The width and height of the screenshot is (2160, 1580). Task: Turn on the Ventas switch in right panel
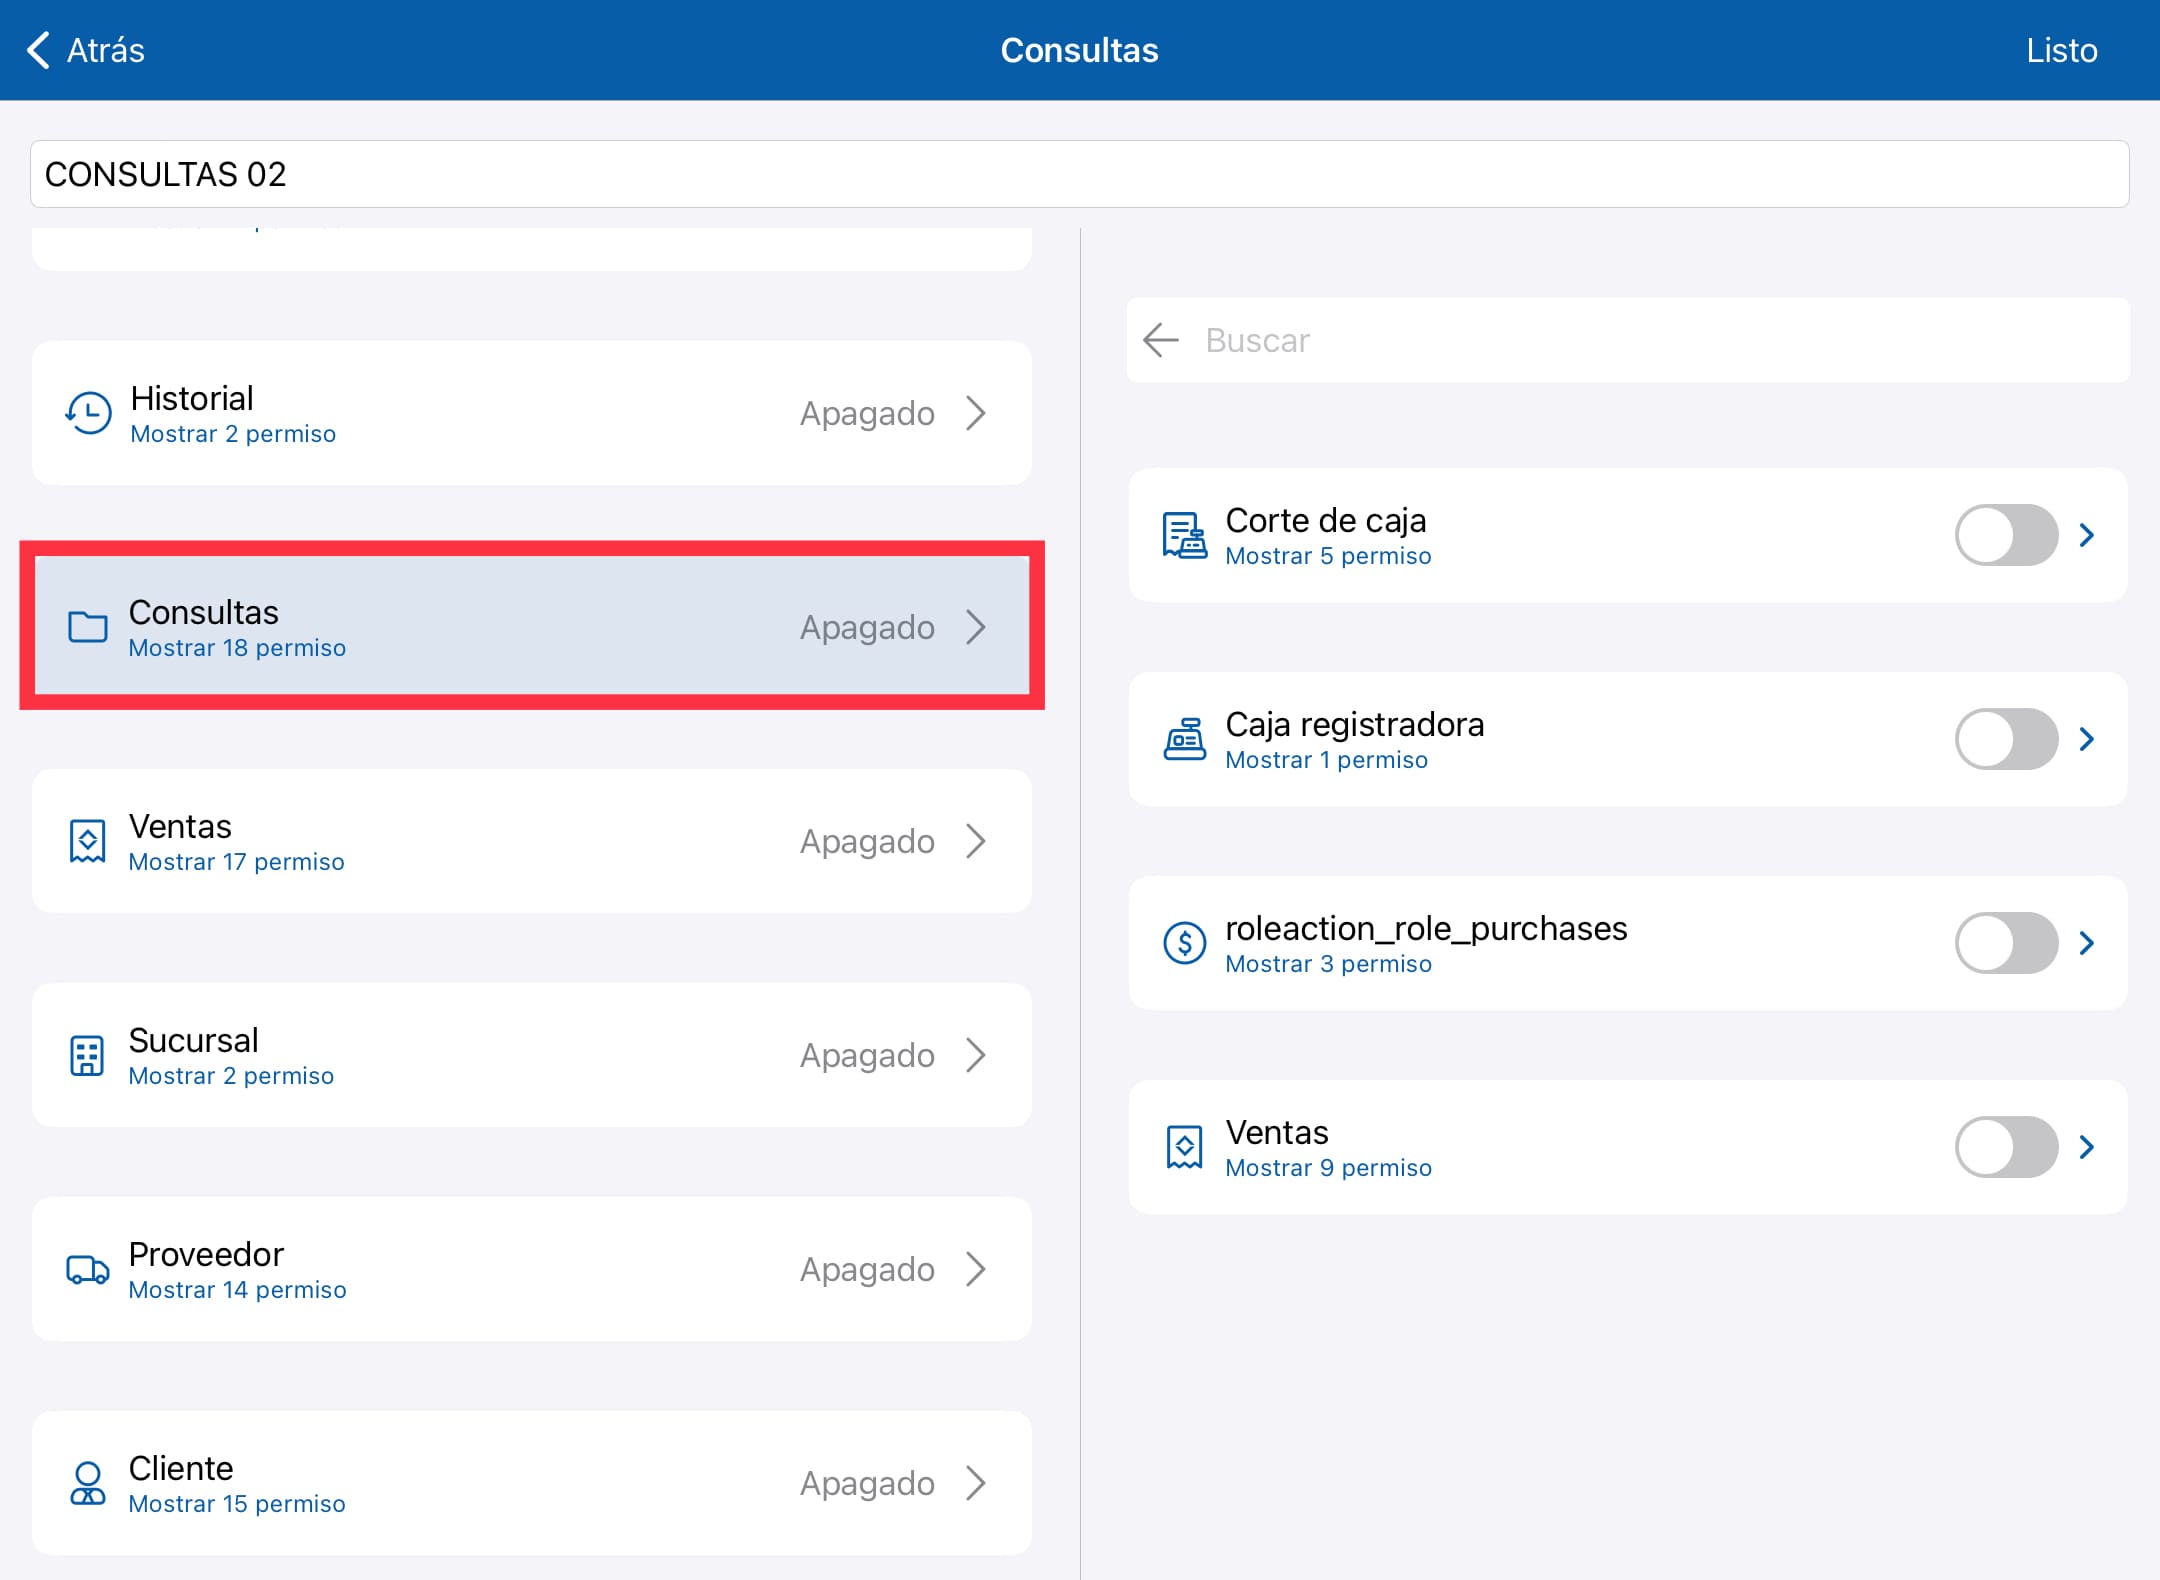[x=2006, y=1147]
